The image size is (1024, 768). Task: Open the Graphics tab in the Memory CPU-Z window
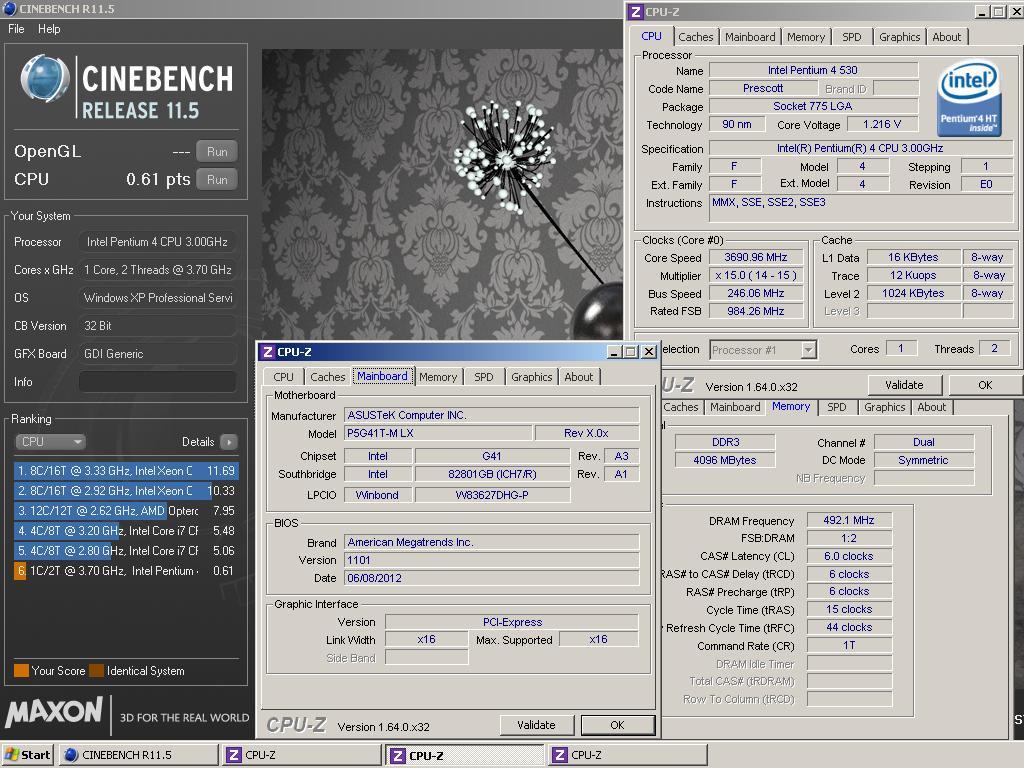click(885, 407)
